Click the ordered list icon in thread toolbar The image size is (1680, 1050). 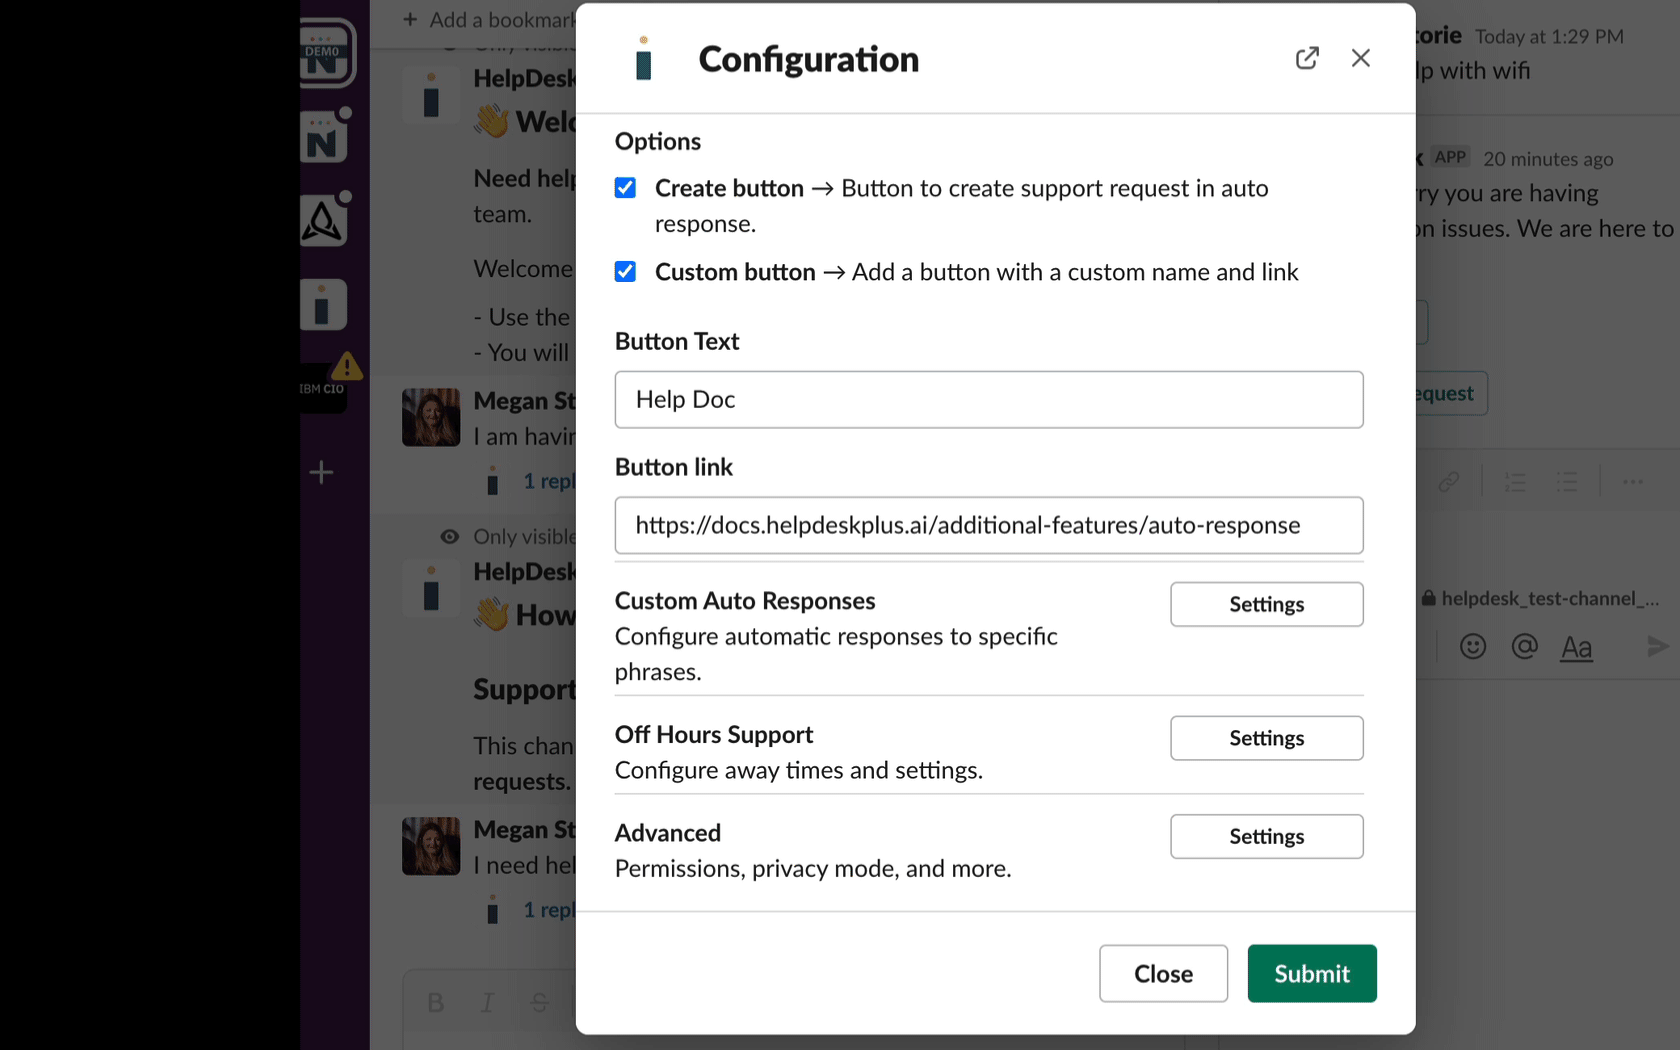pyautogui.click(x=1515, y=482)
